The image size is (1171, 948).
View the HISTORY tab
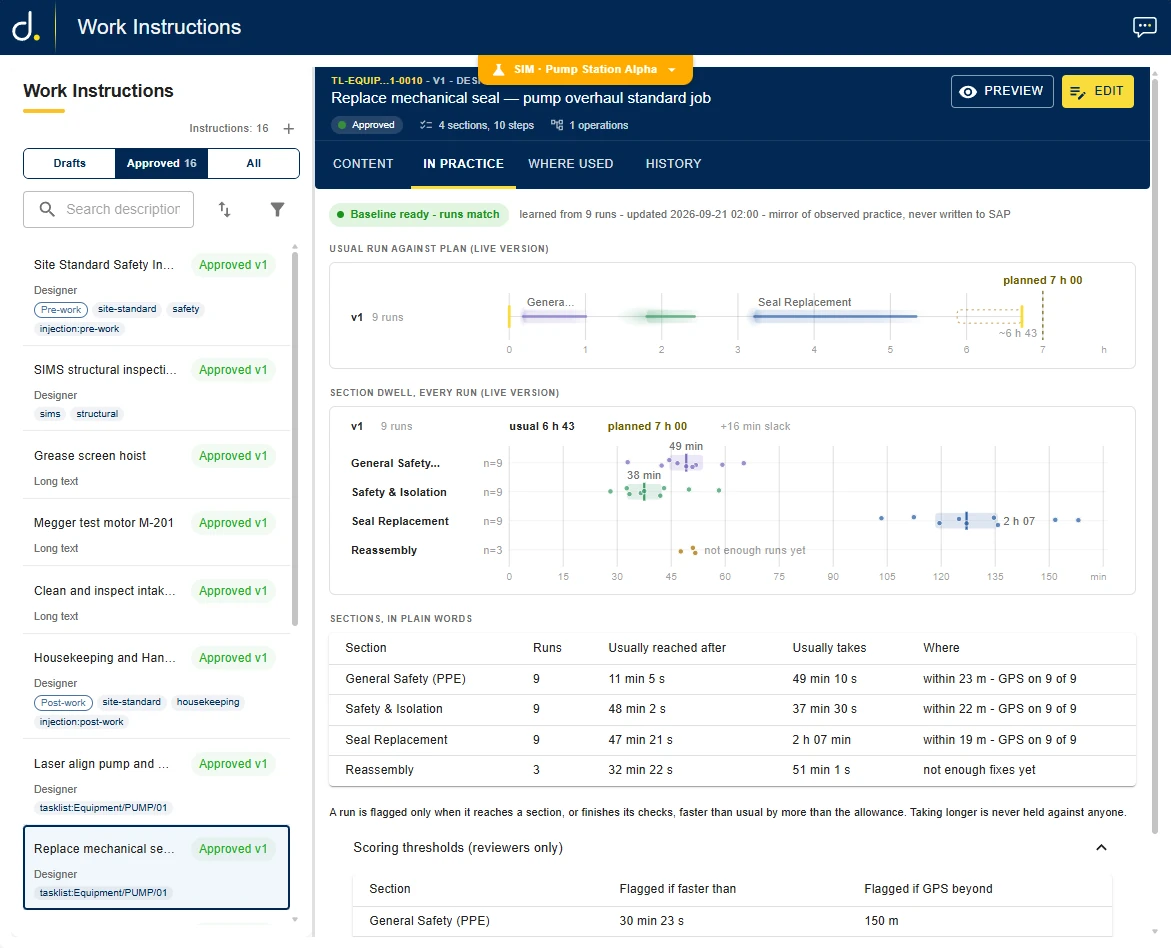point(674,164)
